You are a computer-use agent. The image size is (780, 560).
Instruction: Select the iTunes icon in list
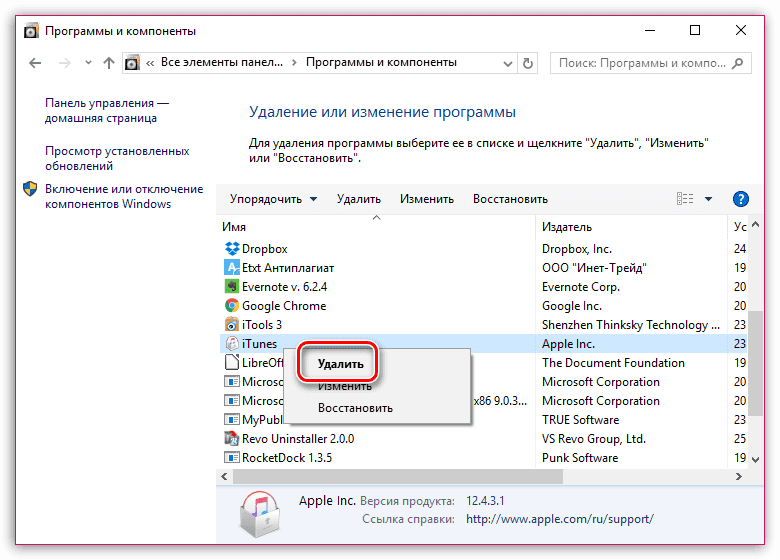tap(232, 343)
